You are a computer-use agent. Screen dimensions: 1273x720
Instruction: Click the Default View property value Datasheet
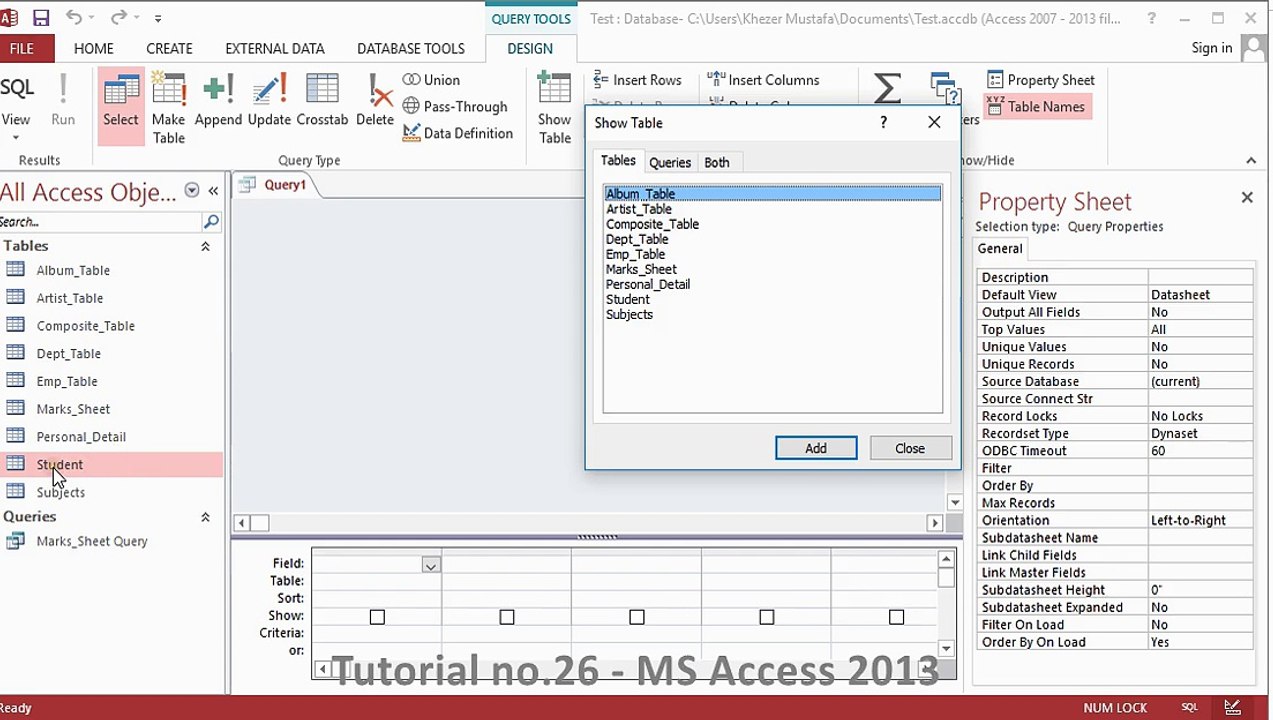(x=1200, y=295)
